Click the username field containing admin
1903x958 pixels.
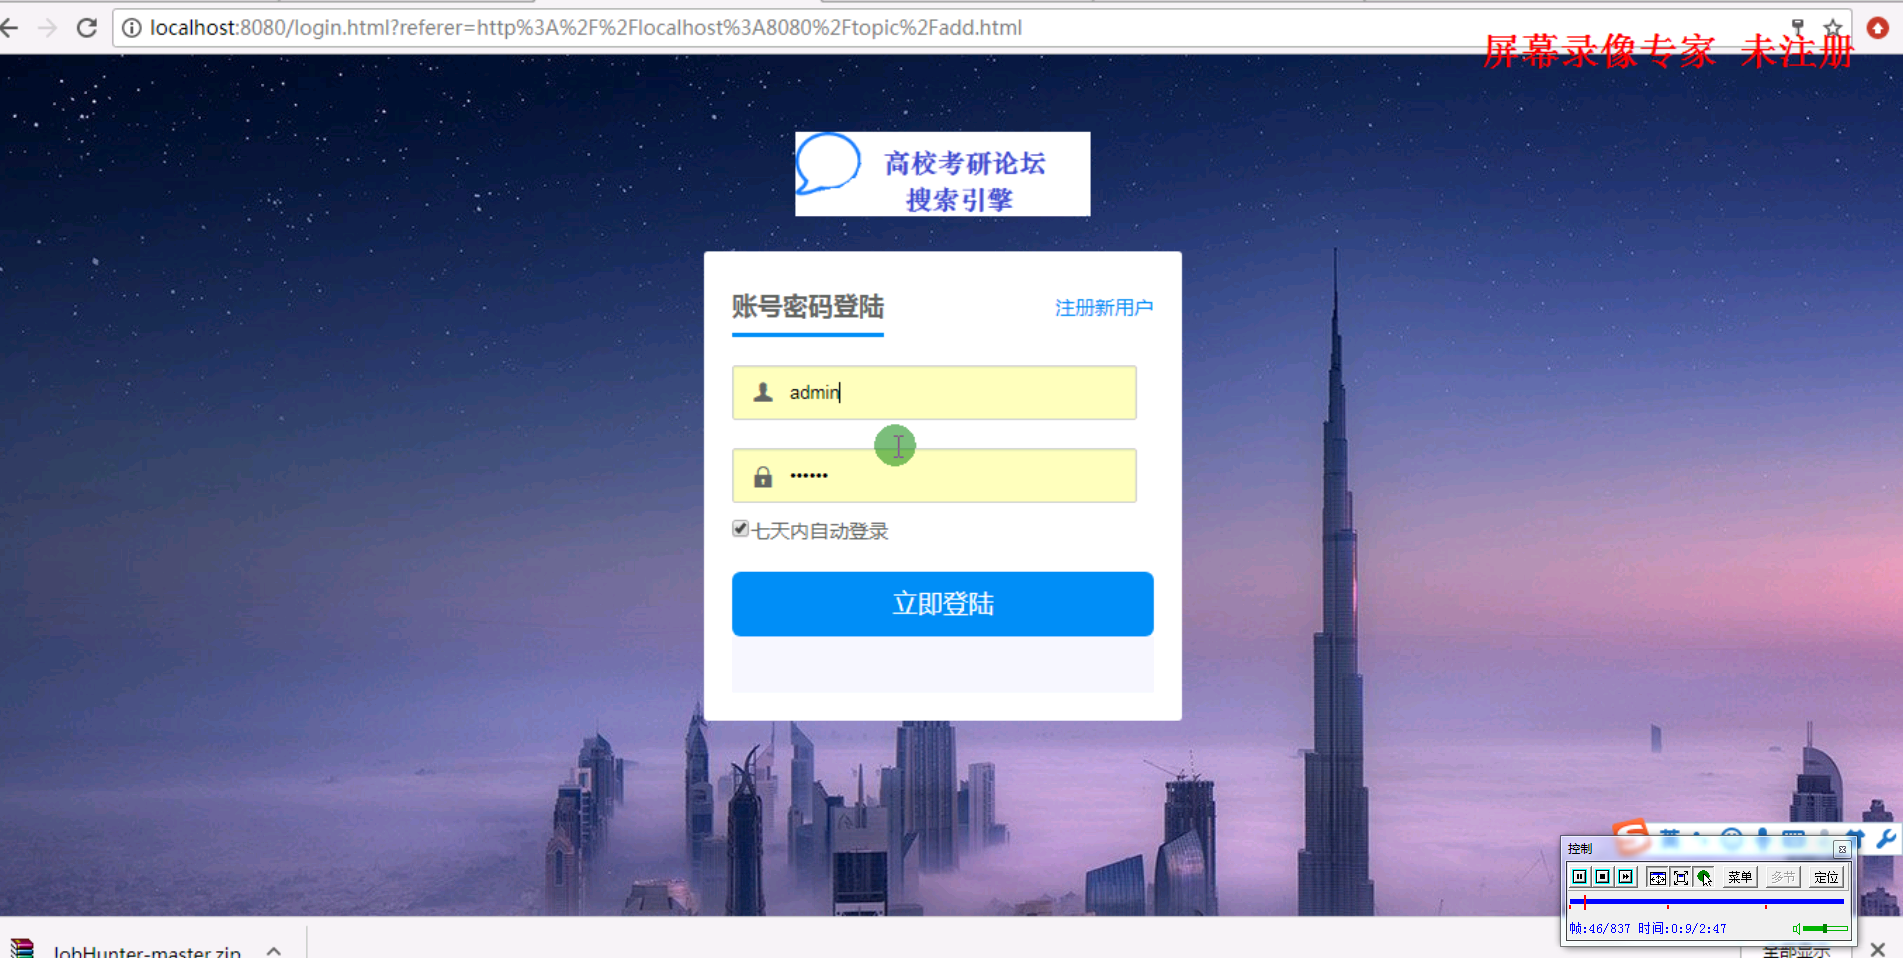[934, 392]
